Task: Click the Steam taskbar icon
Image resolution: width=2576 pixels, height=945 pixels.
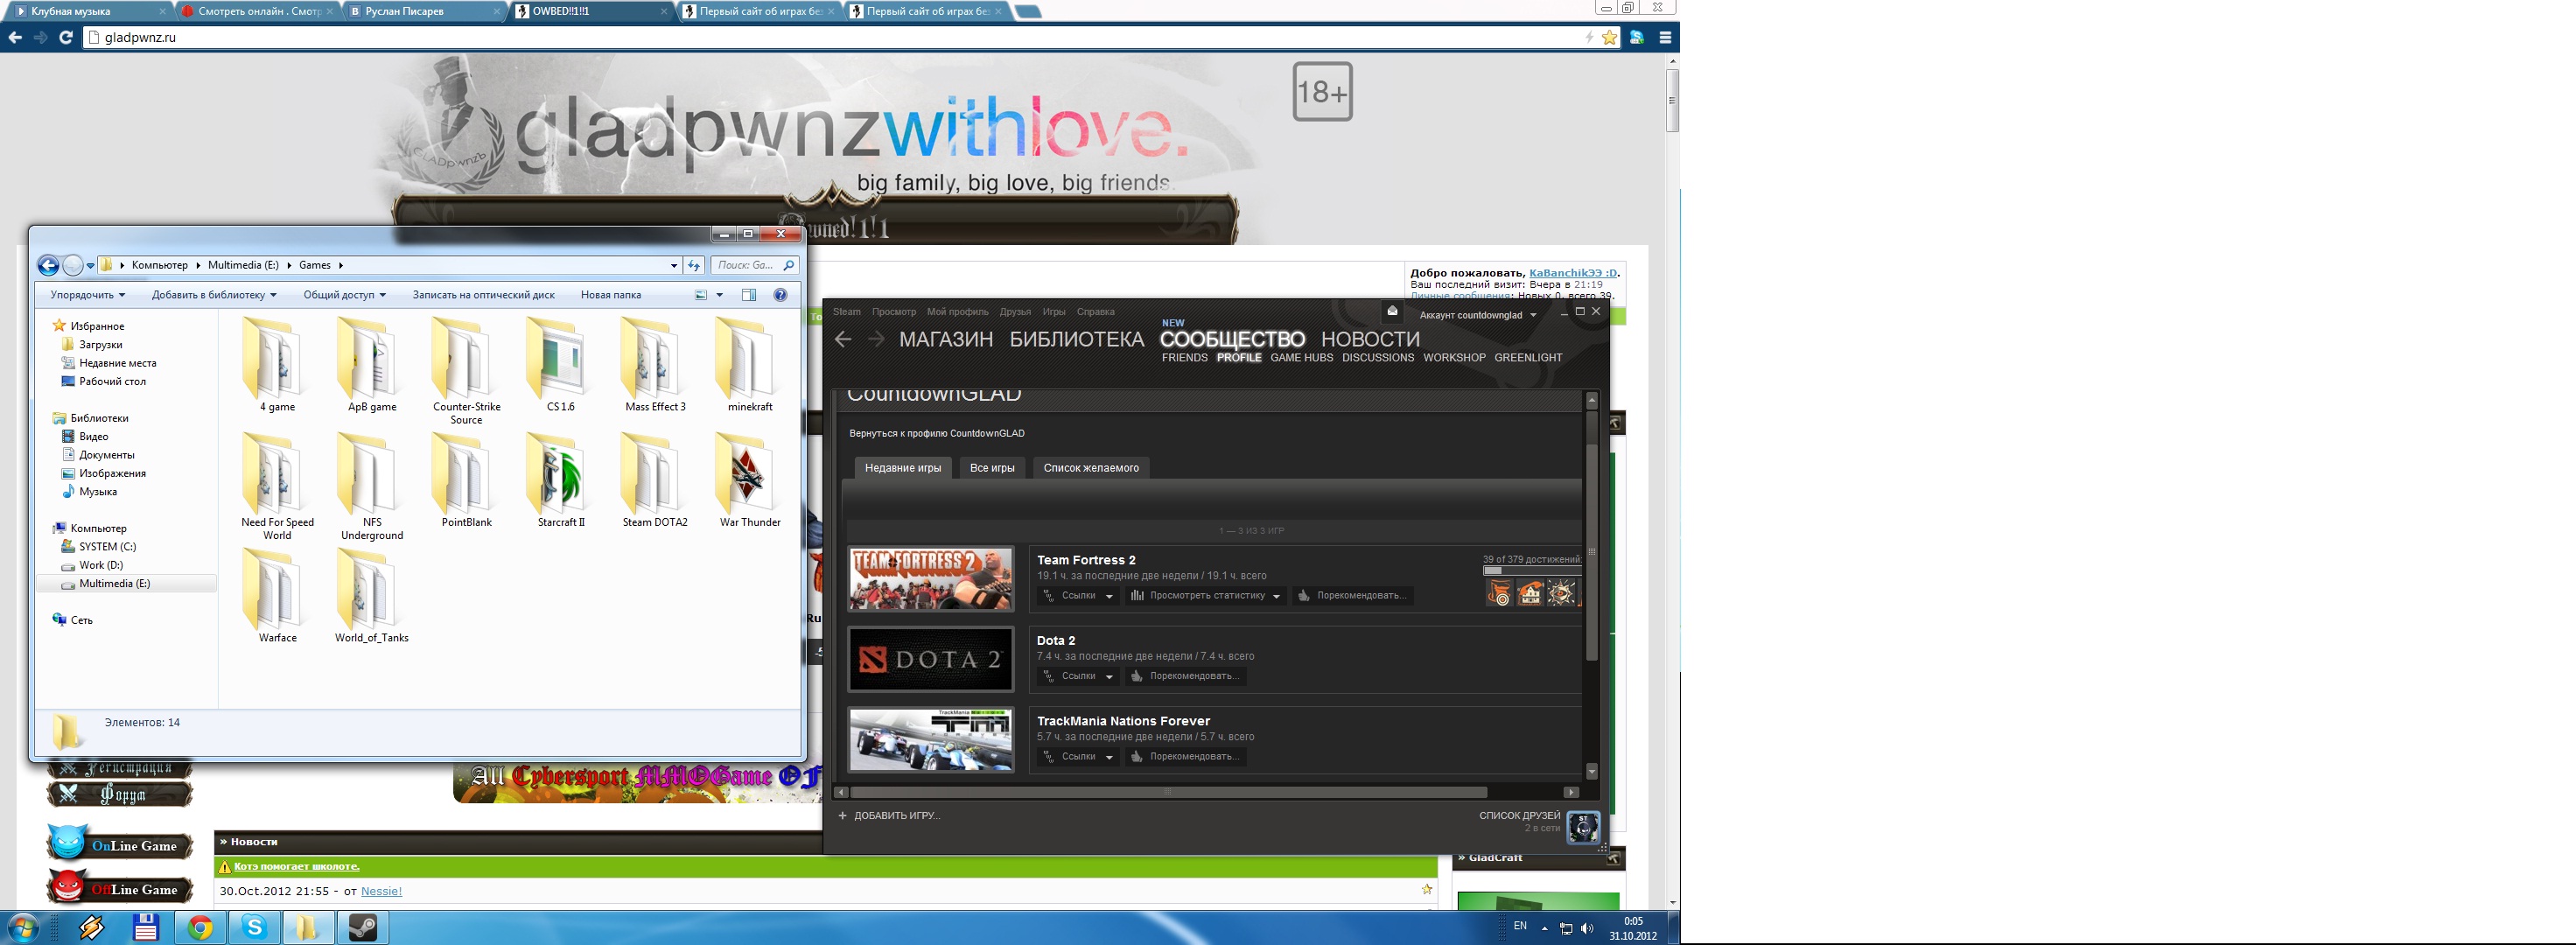Action: pyautogui.click(x=362, y=928)
